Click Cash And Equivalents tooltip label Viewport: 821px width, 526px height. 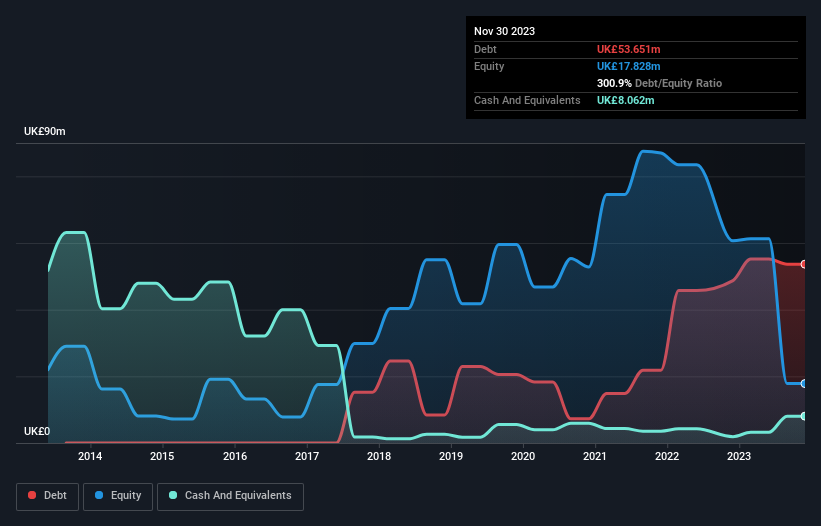(527, 100)
